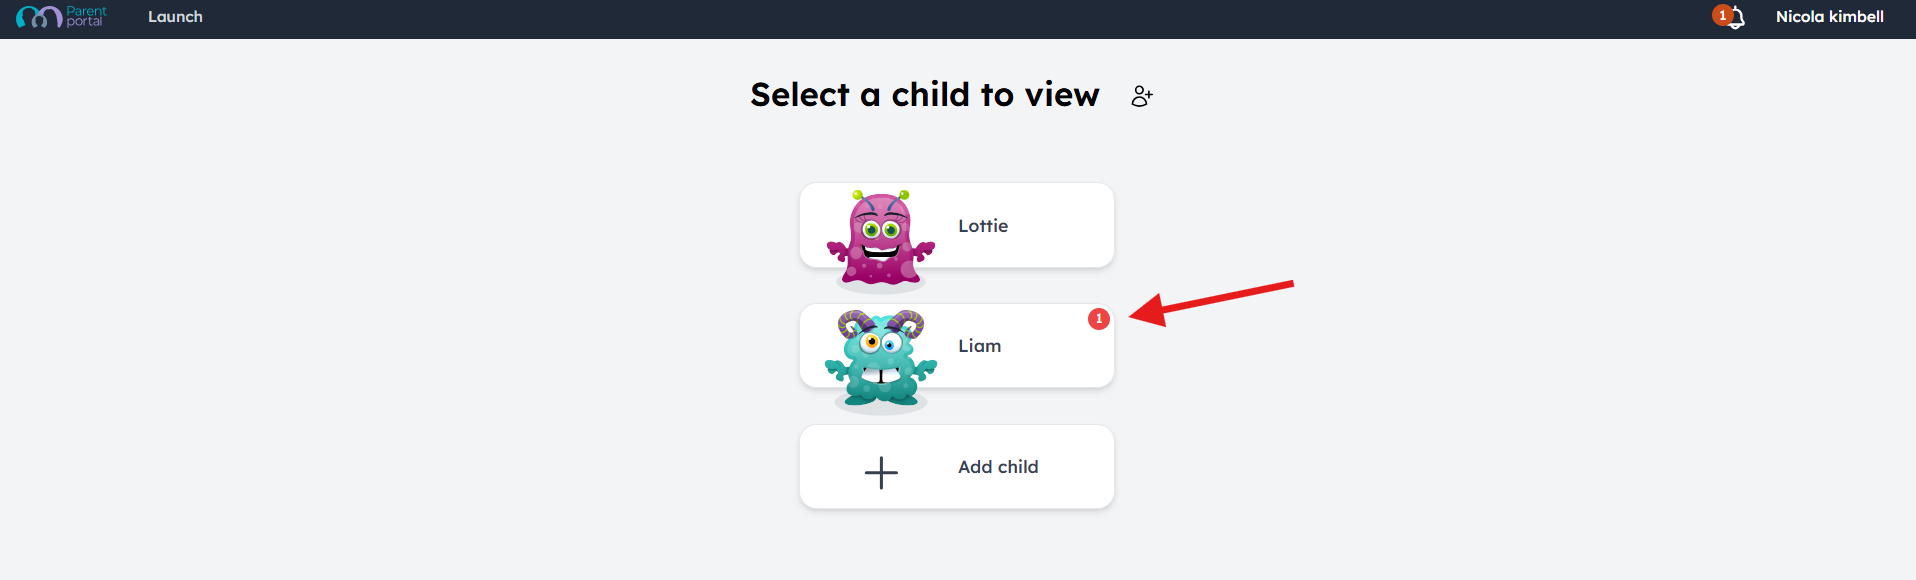Select Liam's teal monster avatar
Screen dimensions: 1916x580
[x=881, y=360]
